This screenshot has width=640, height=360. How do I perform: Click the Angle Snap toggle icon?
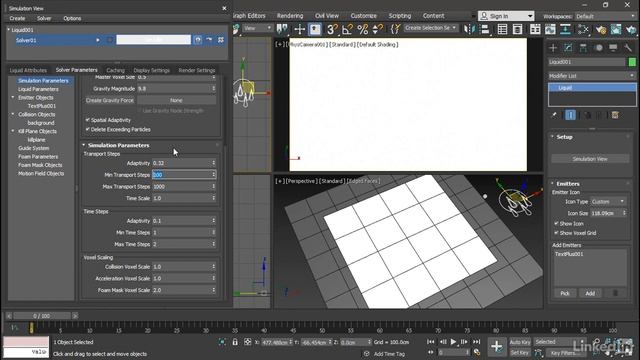tap(347, 29)
